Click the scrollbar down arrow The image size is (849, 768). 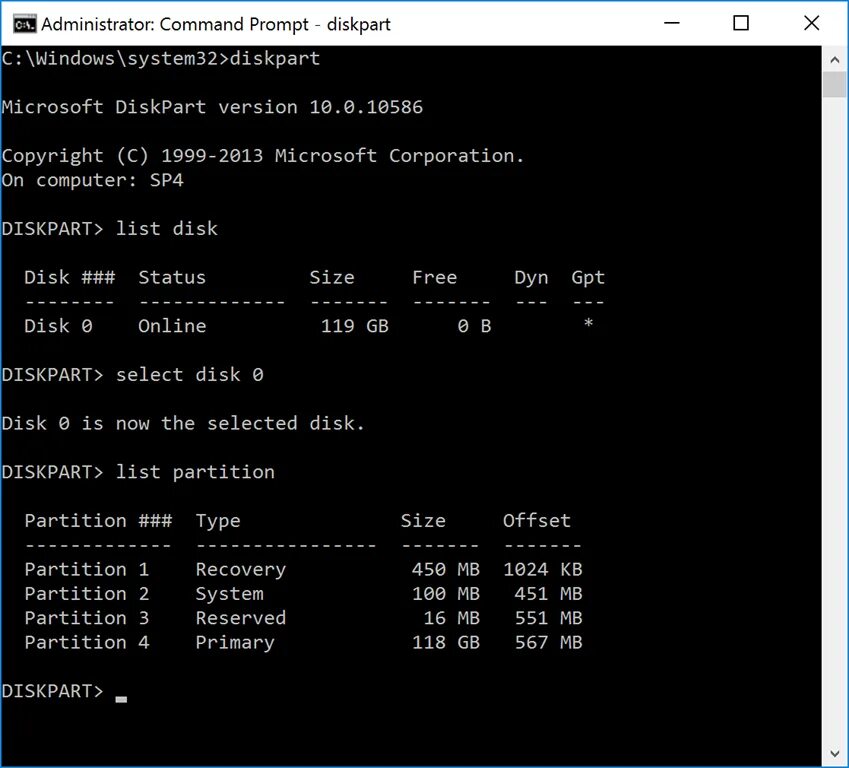[834, 754]
